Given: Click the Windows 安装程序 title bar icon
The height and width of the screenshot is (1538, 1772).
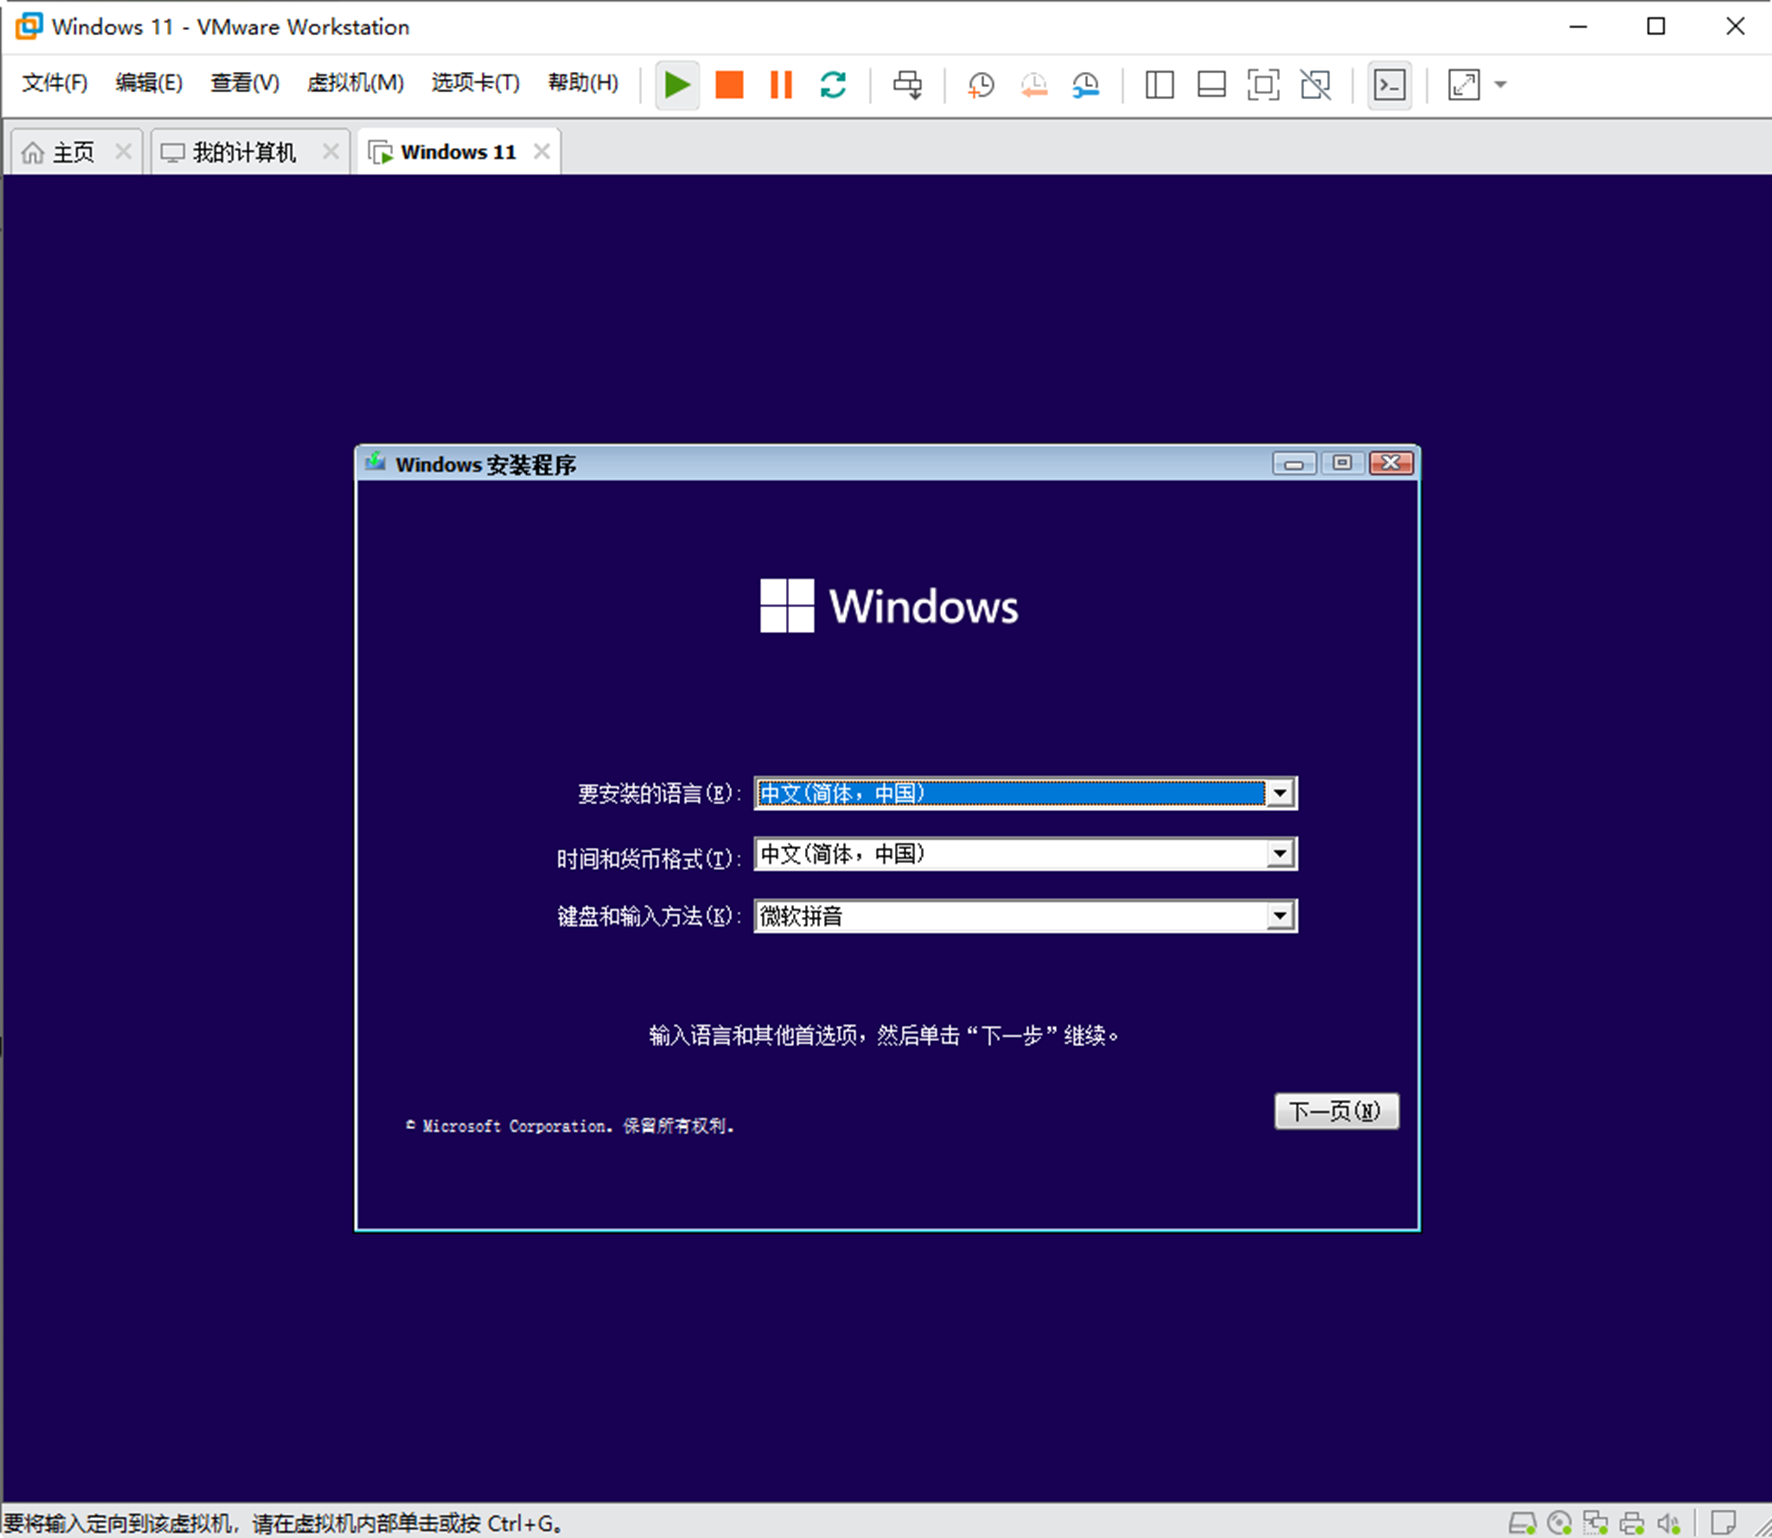Looking at the screenshot, I should click(376, 463).
